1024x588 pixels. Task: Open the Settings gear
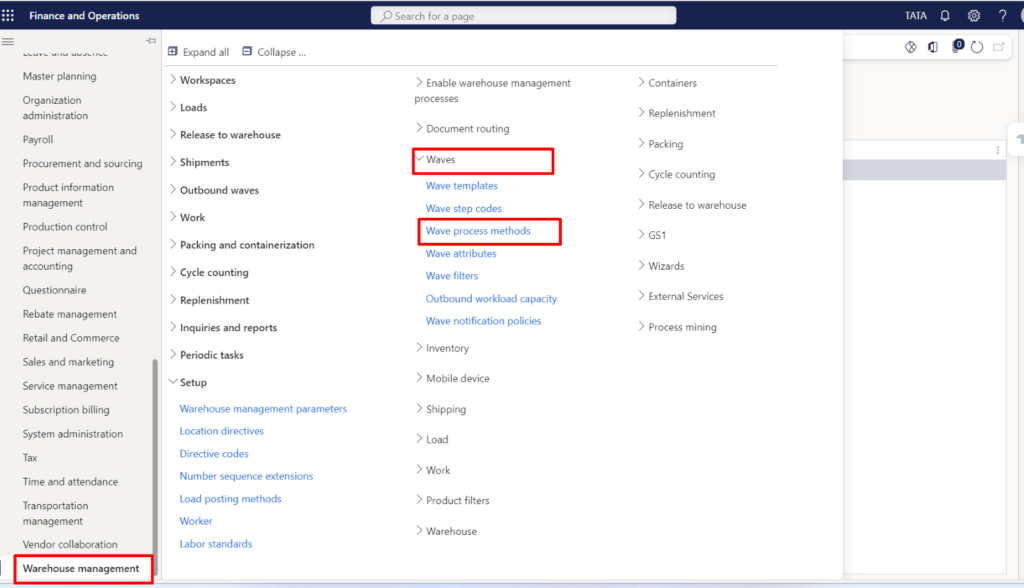[974, 16]
